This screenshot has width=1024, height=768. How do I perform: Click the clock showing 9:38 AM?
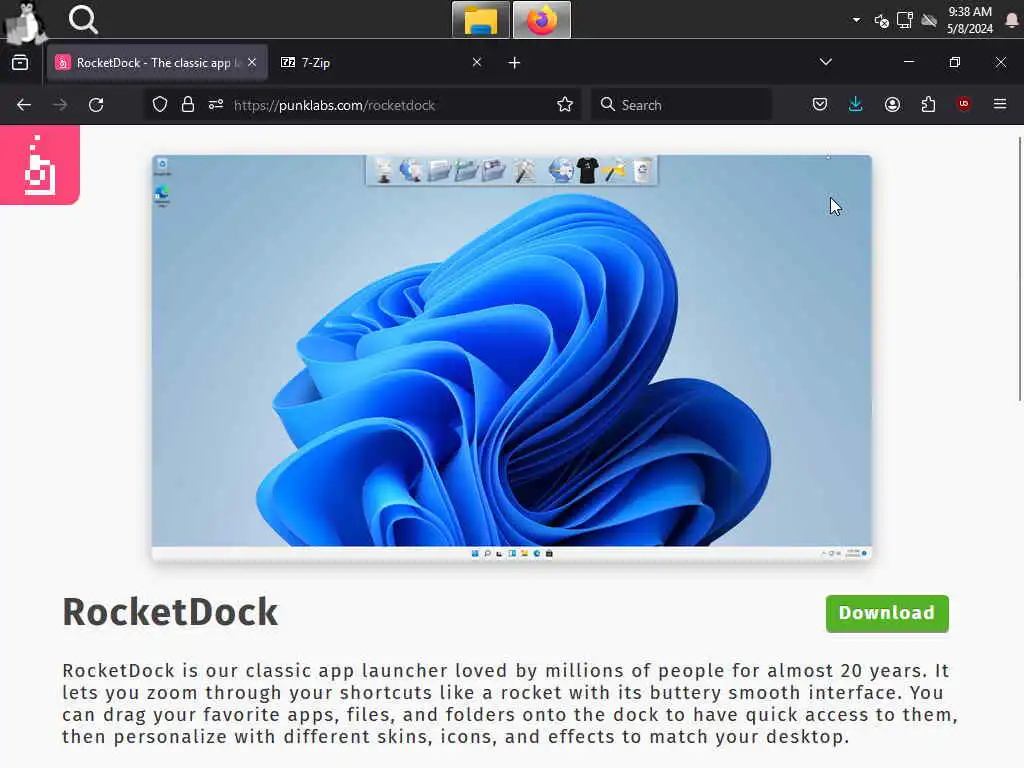pyautogui.click(x=970, y=20)
